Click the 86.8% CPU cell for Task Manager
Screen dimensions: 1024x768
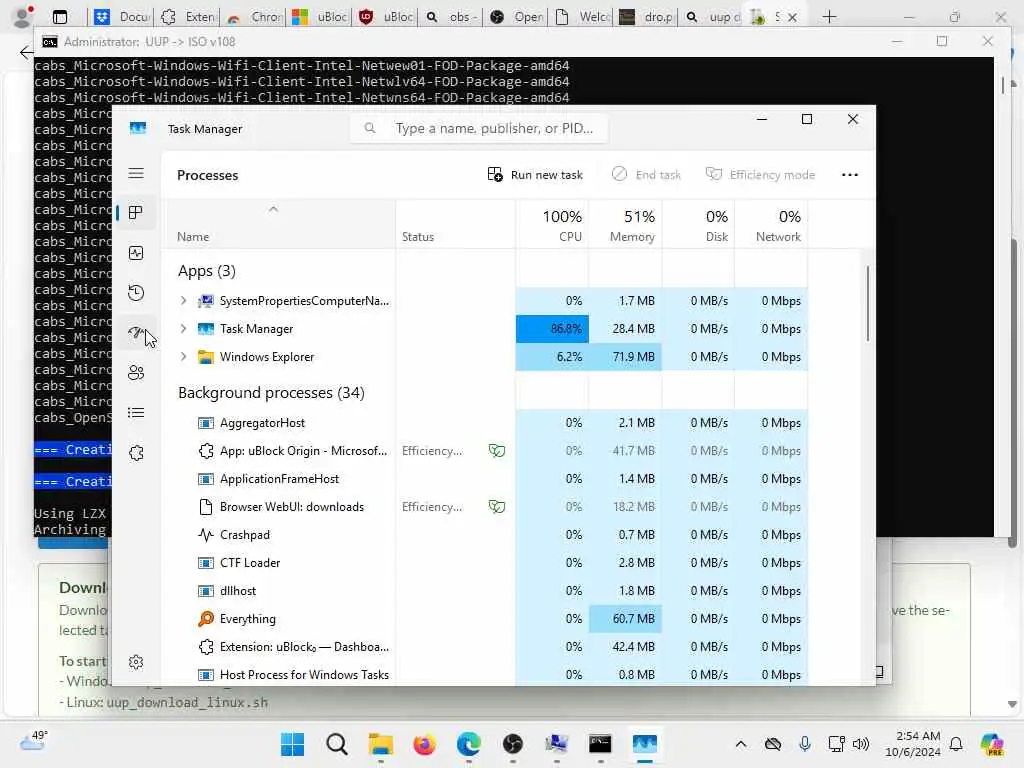pyautogui.click(x=552, y=329)
